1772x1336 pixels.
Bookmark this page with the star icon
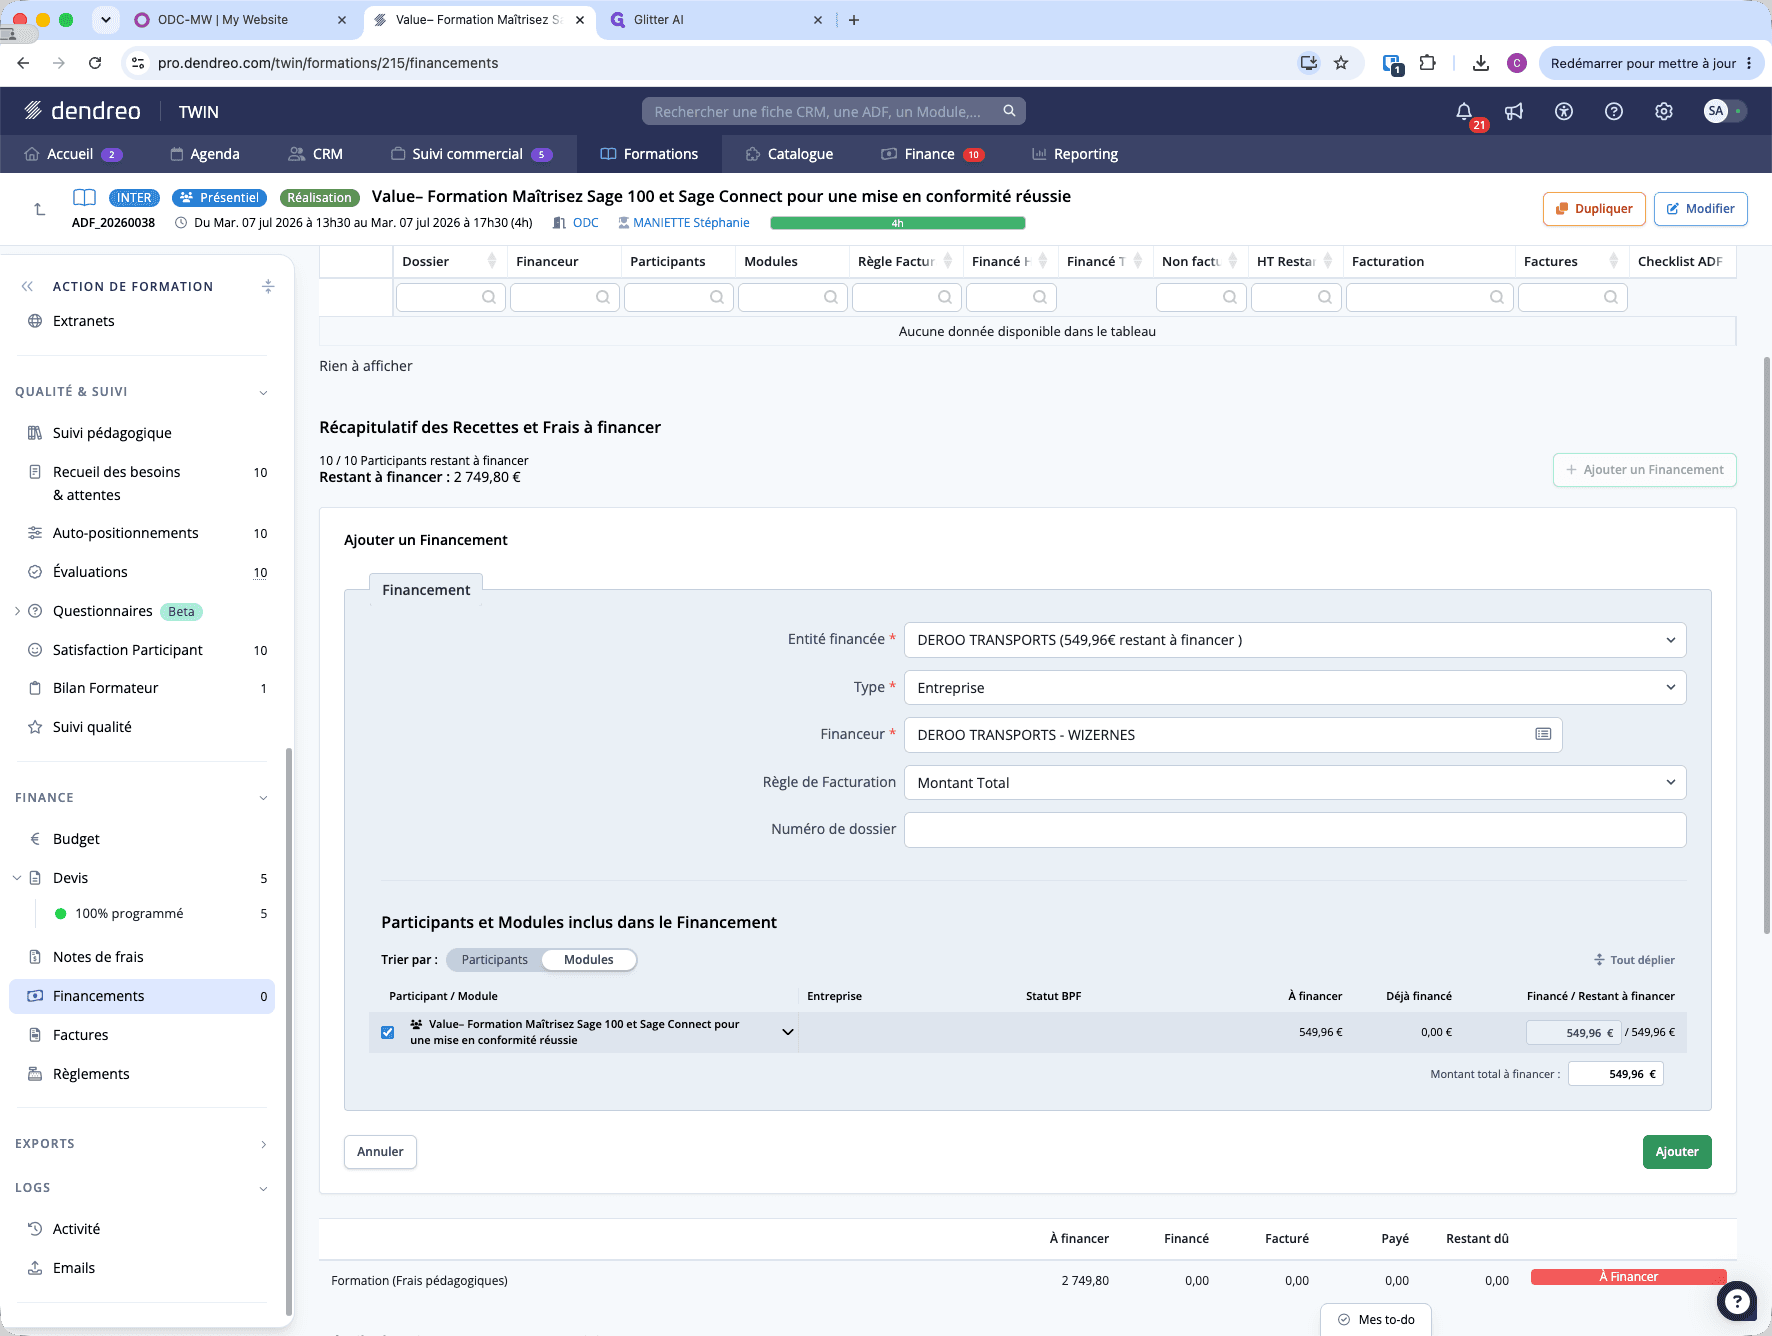click(1341, 63)
